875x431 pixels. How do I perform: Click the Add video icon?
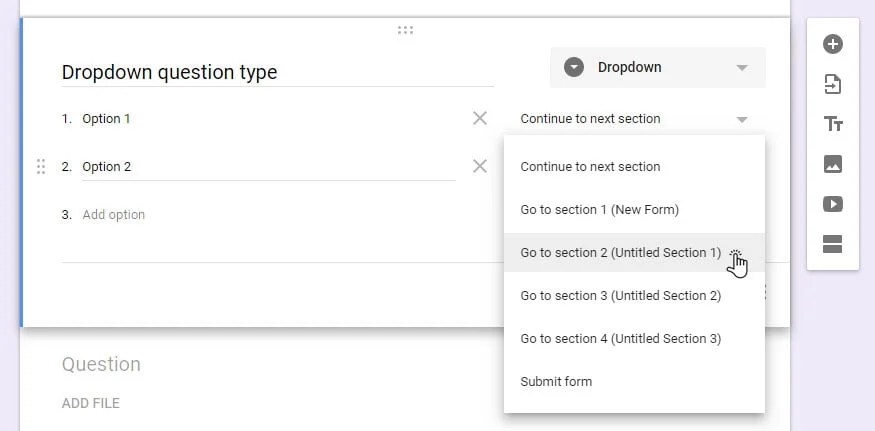(832, 204)
